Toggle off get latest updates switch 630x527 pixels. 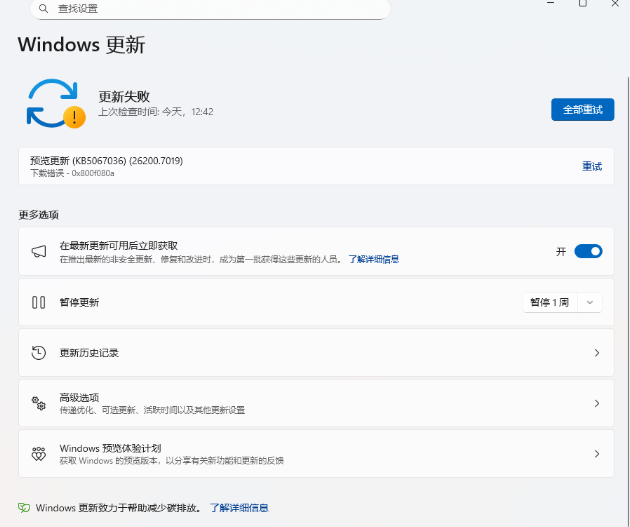pyautogui.click(x=588, y=251)
